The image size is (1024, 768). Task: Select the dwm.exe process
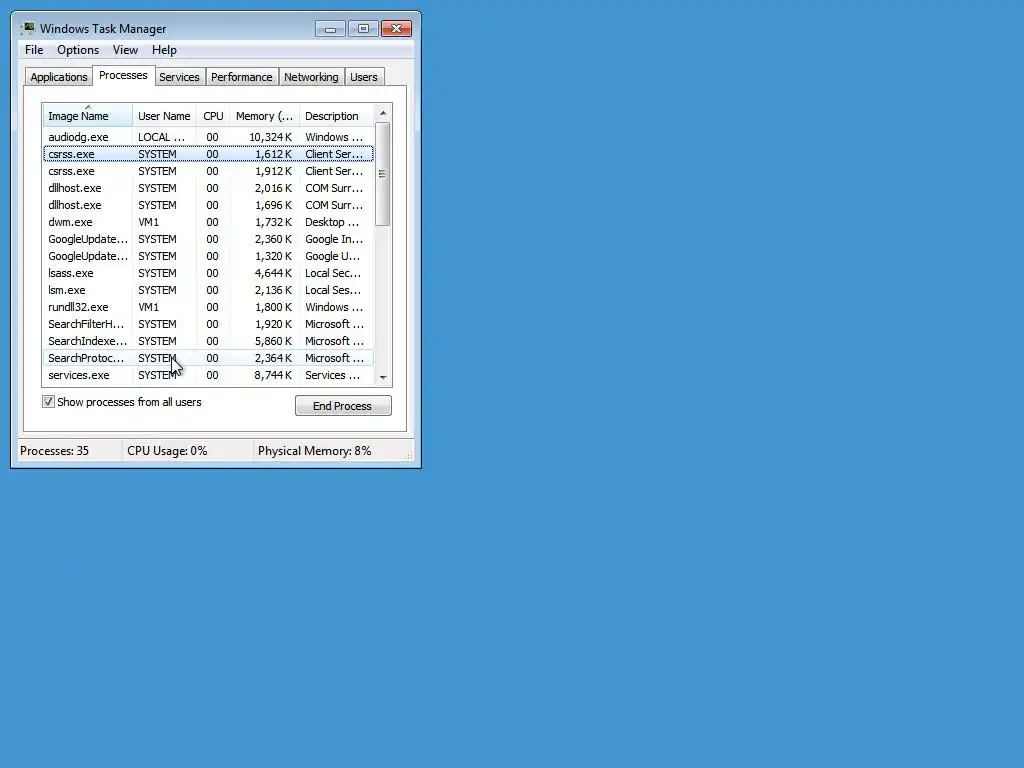[208, 222]
